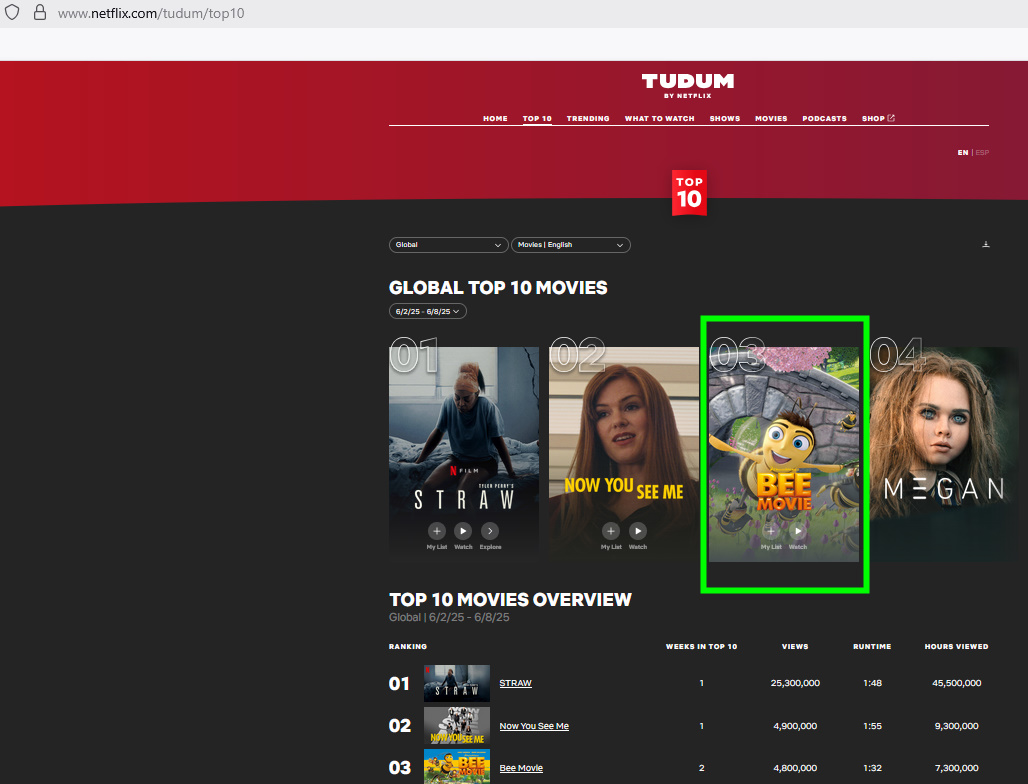This screenshot has width=1028, height=784.
Task: Select the Top 10 nav tab
Action: coord(537,119)
